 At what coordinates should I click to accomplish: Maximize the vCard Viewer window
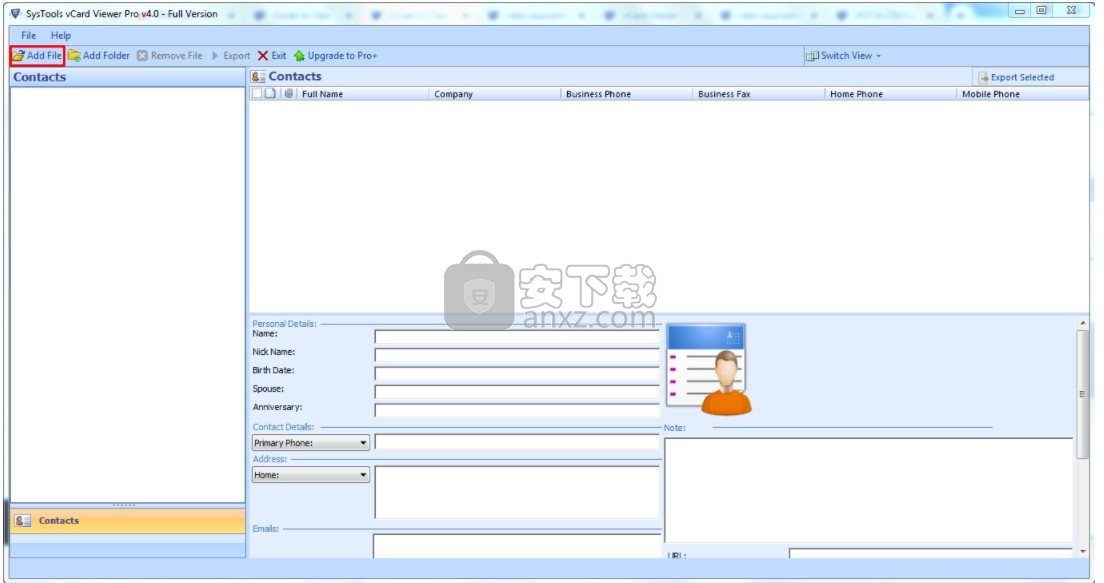pyautogui.click(x=1041, y=10)
